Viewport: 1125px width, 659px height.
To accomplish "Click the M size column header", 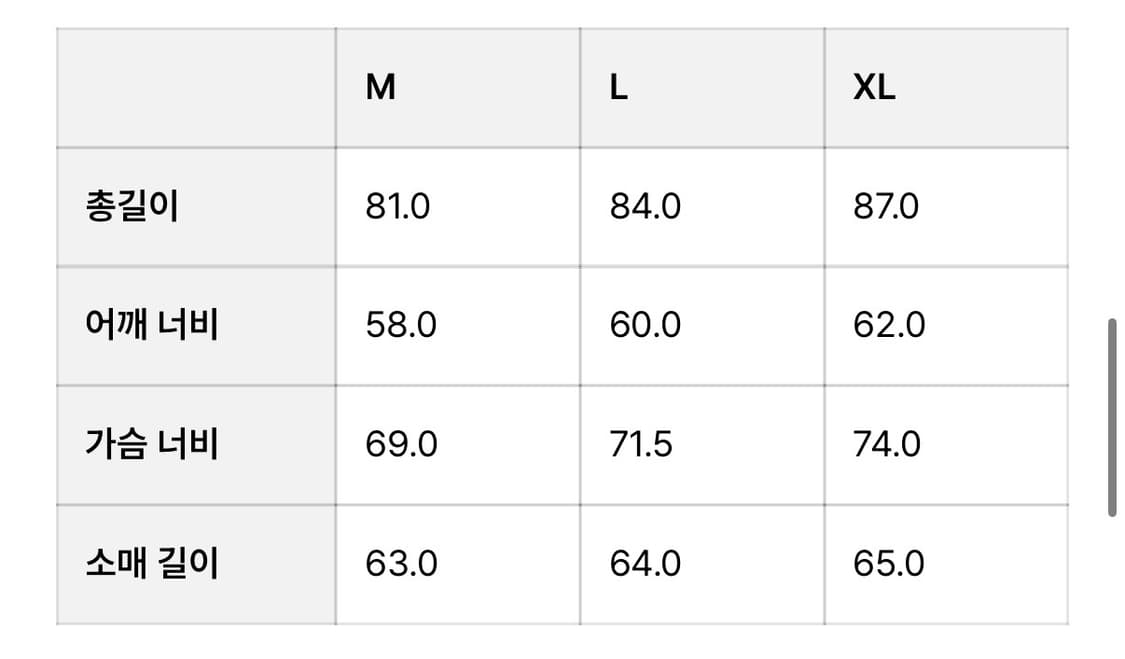I will [381, 88].
